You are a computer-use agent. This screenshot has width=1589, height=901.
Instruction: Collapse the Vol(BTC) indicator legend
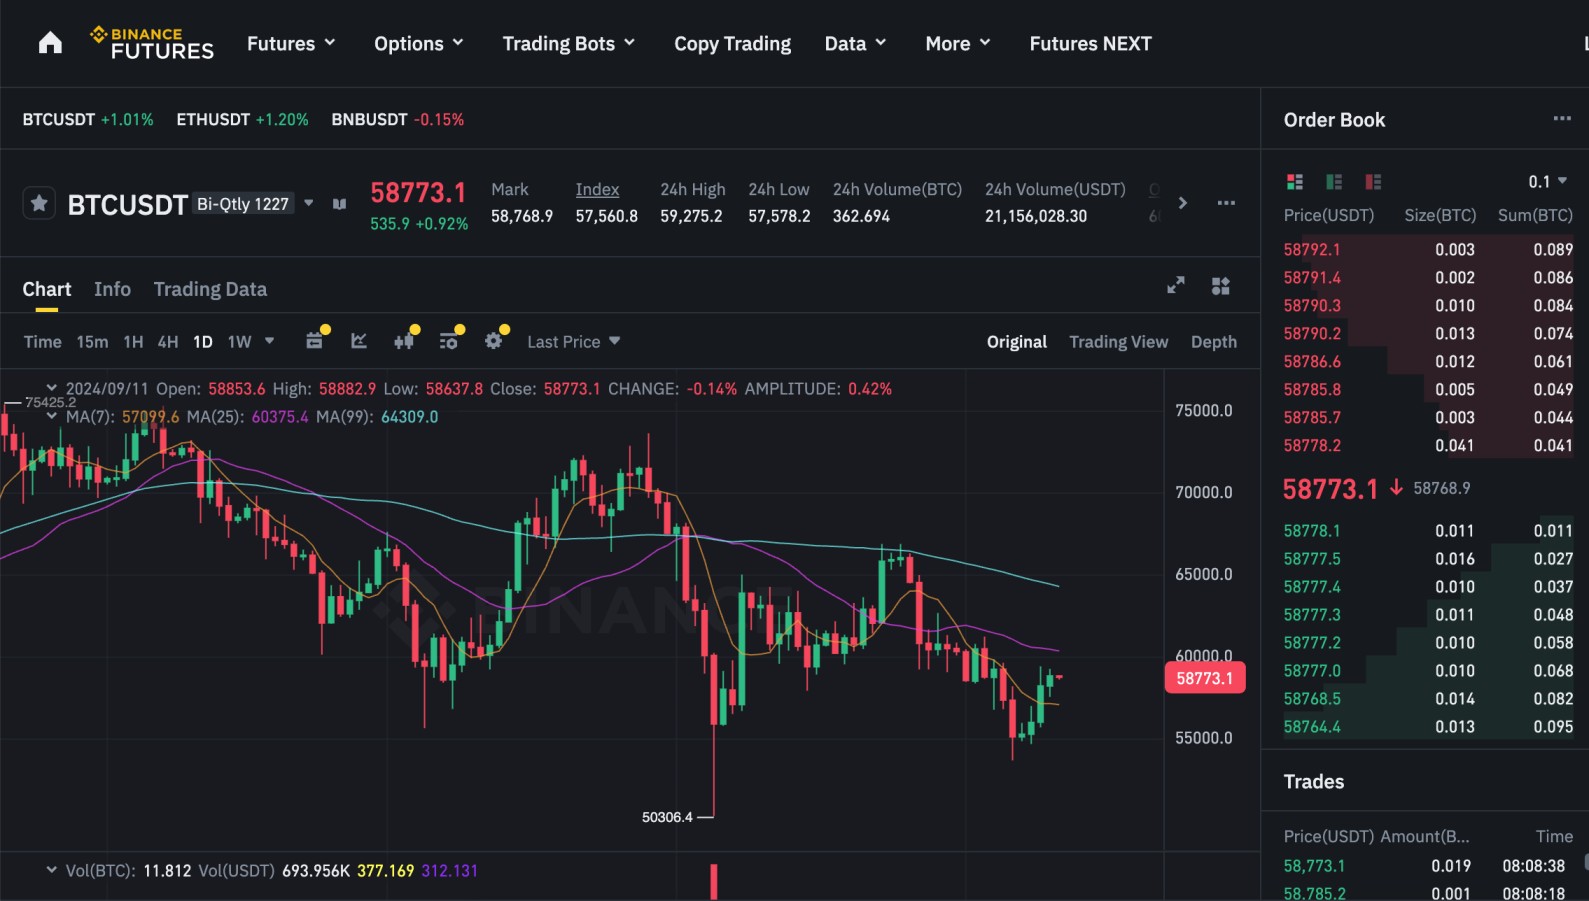pyautogui.click(x=52, y=870)
